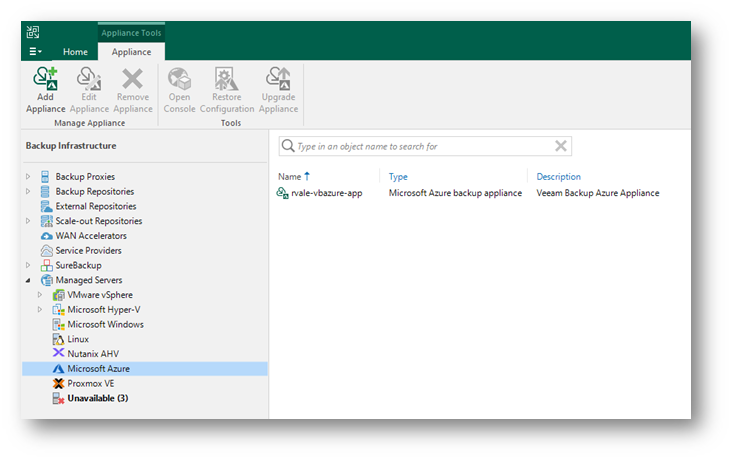Sort by the Type column header

[398, 177]
